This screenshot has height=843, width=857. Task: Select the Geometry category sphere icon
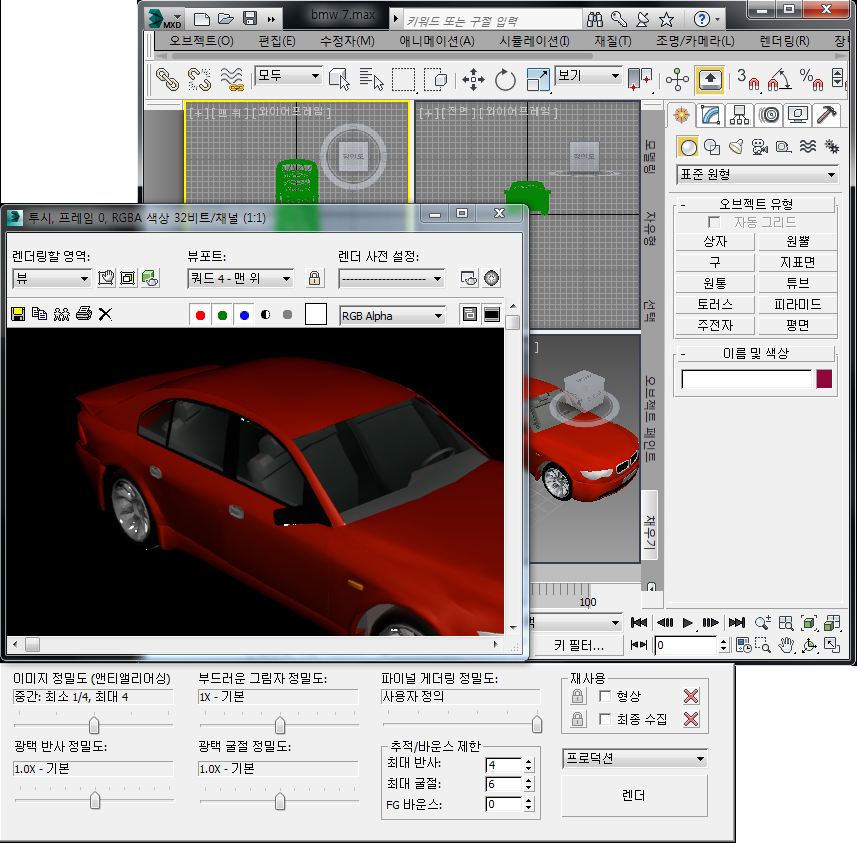688,147
